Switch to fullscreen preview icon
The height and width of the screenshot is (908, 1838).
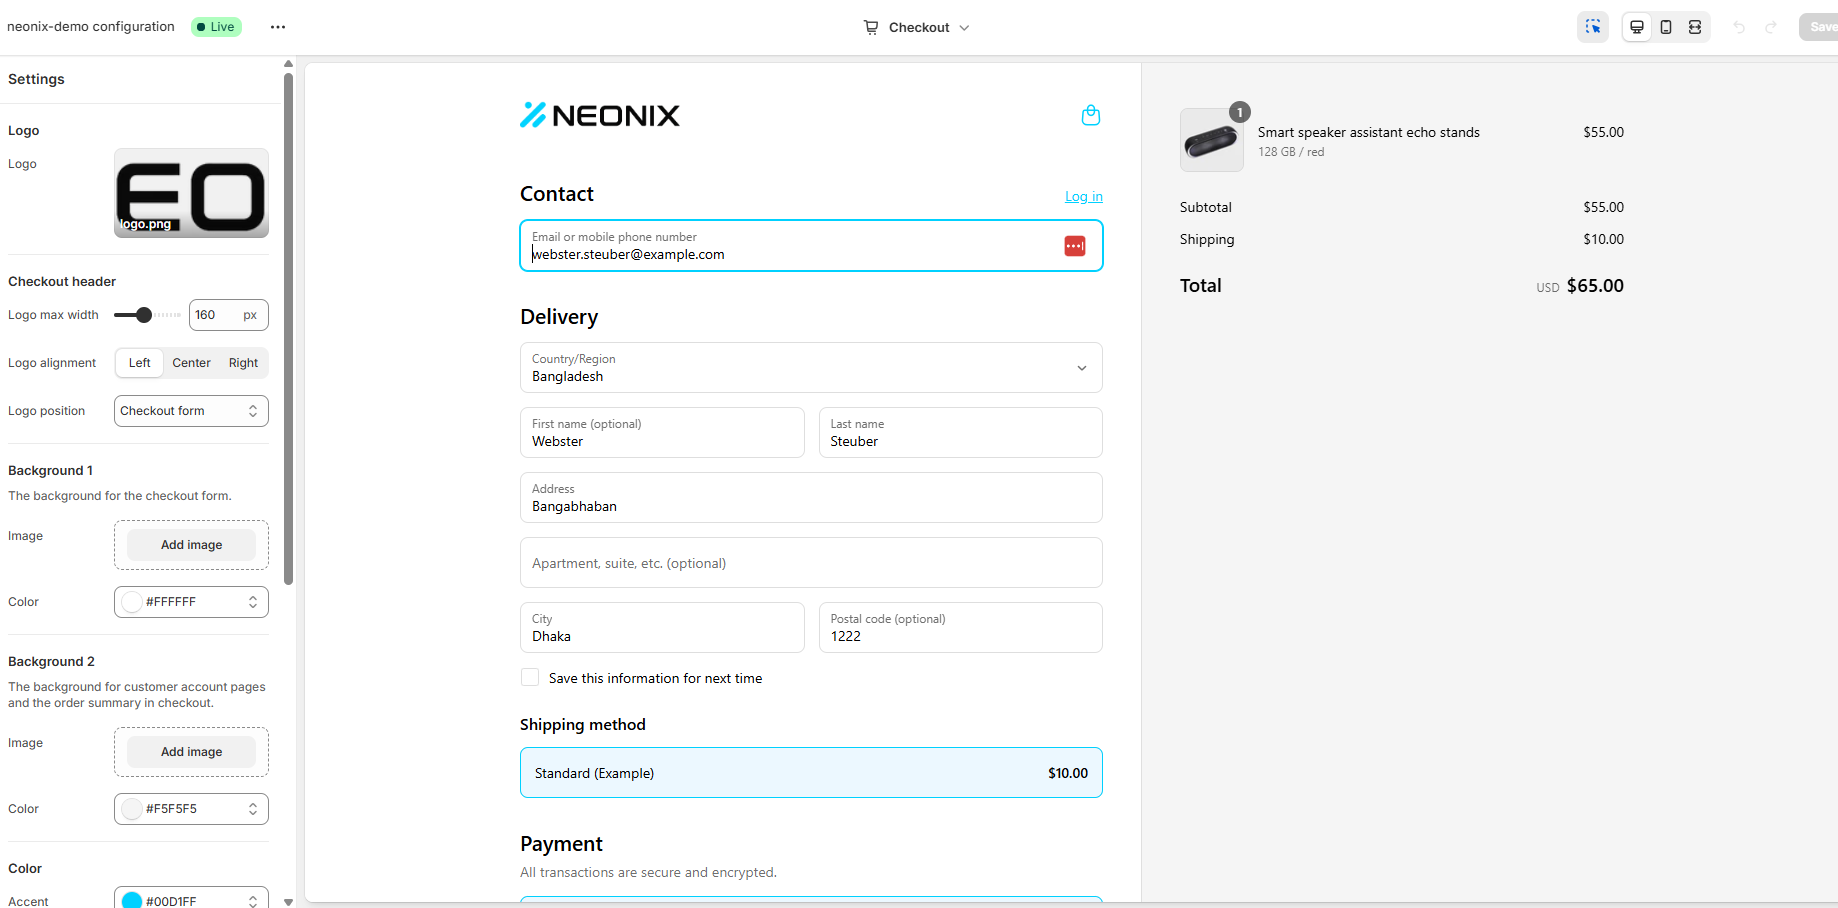click(x=1695, y=27)
